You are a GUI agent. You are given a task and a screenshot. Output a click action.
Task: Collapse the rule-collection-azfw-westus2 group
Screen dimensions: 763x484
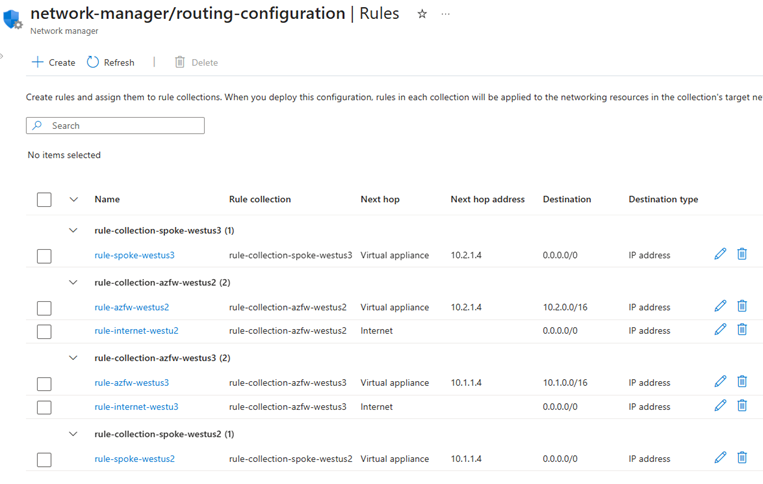pos(73,282)
